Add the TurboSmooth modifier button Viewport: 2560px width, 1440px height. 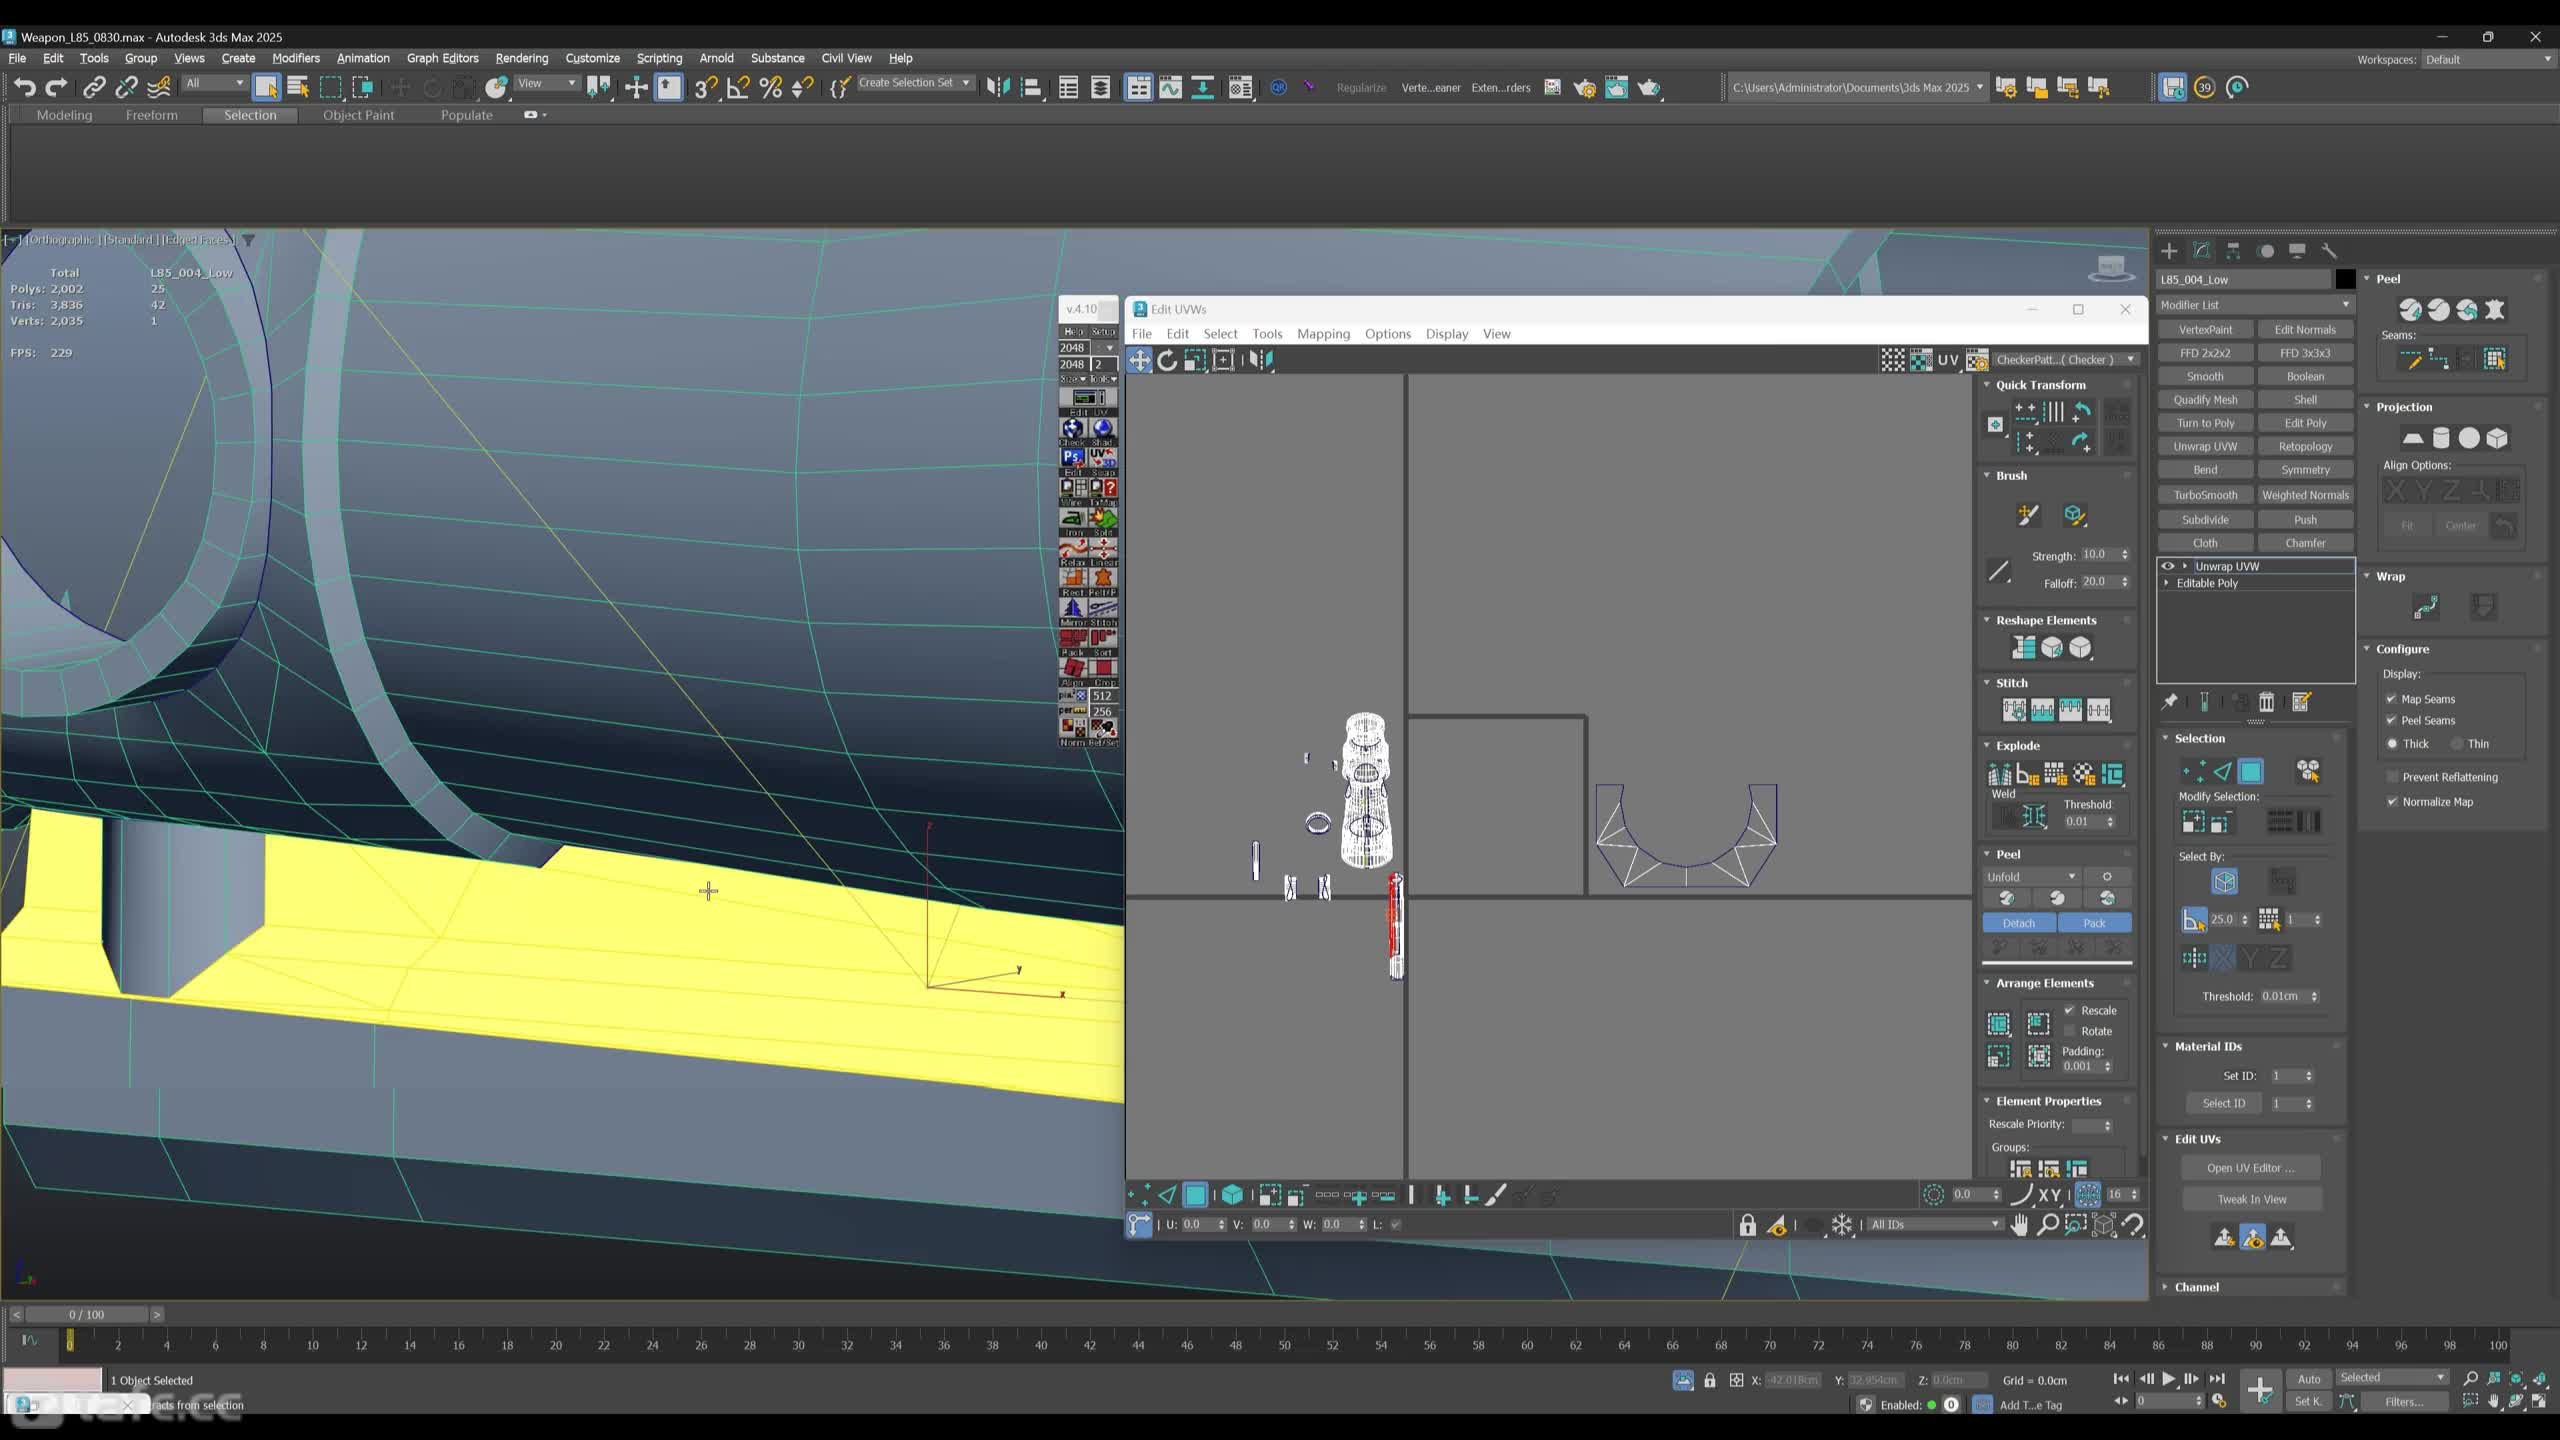(x=2205, y=495)
